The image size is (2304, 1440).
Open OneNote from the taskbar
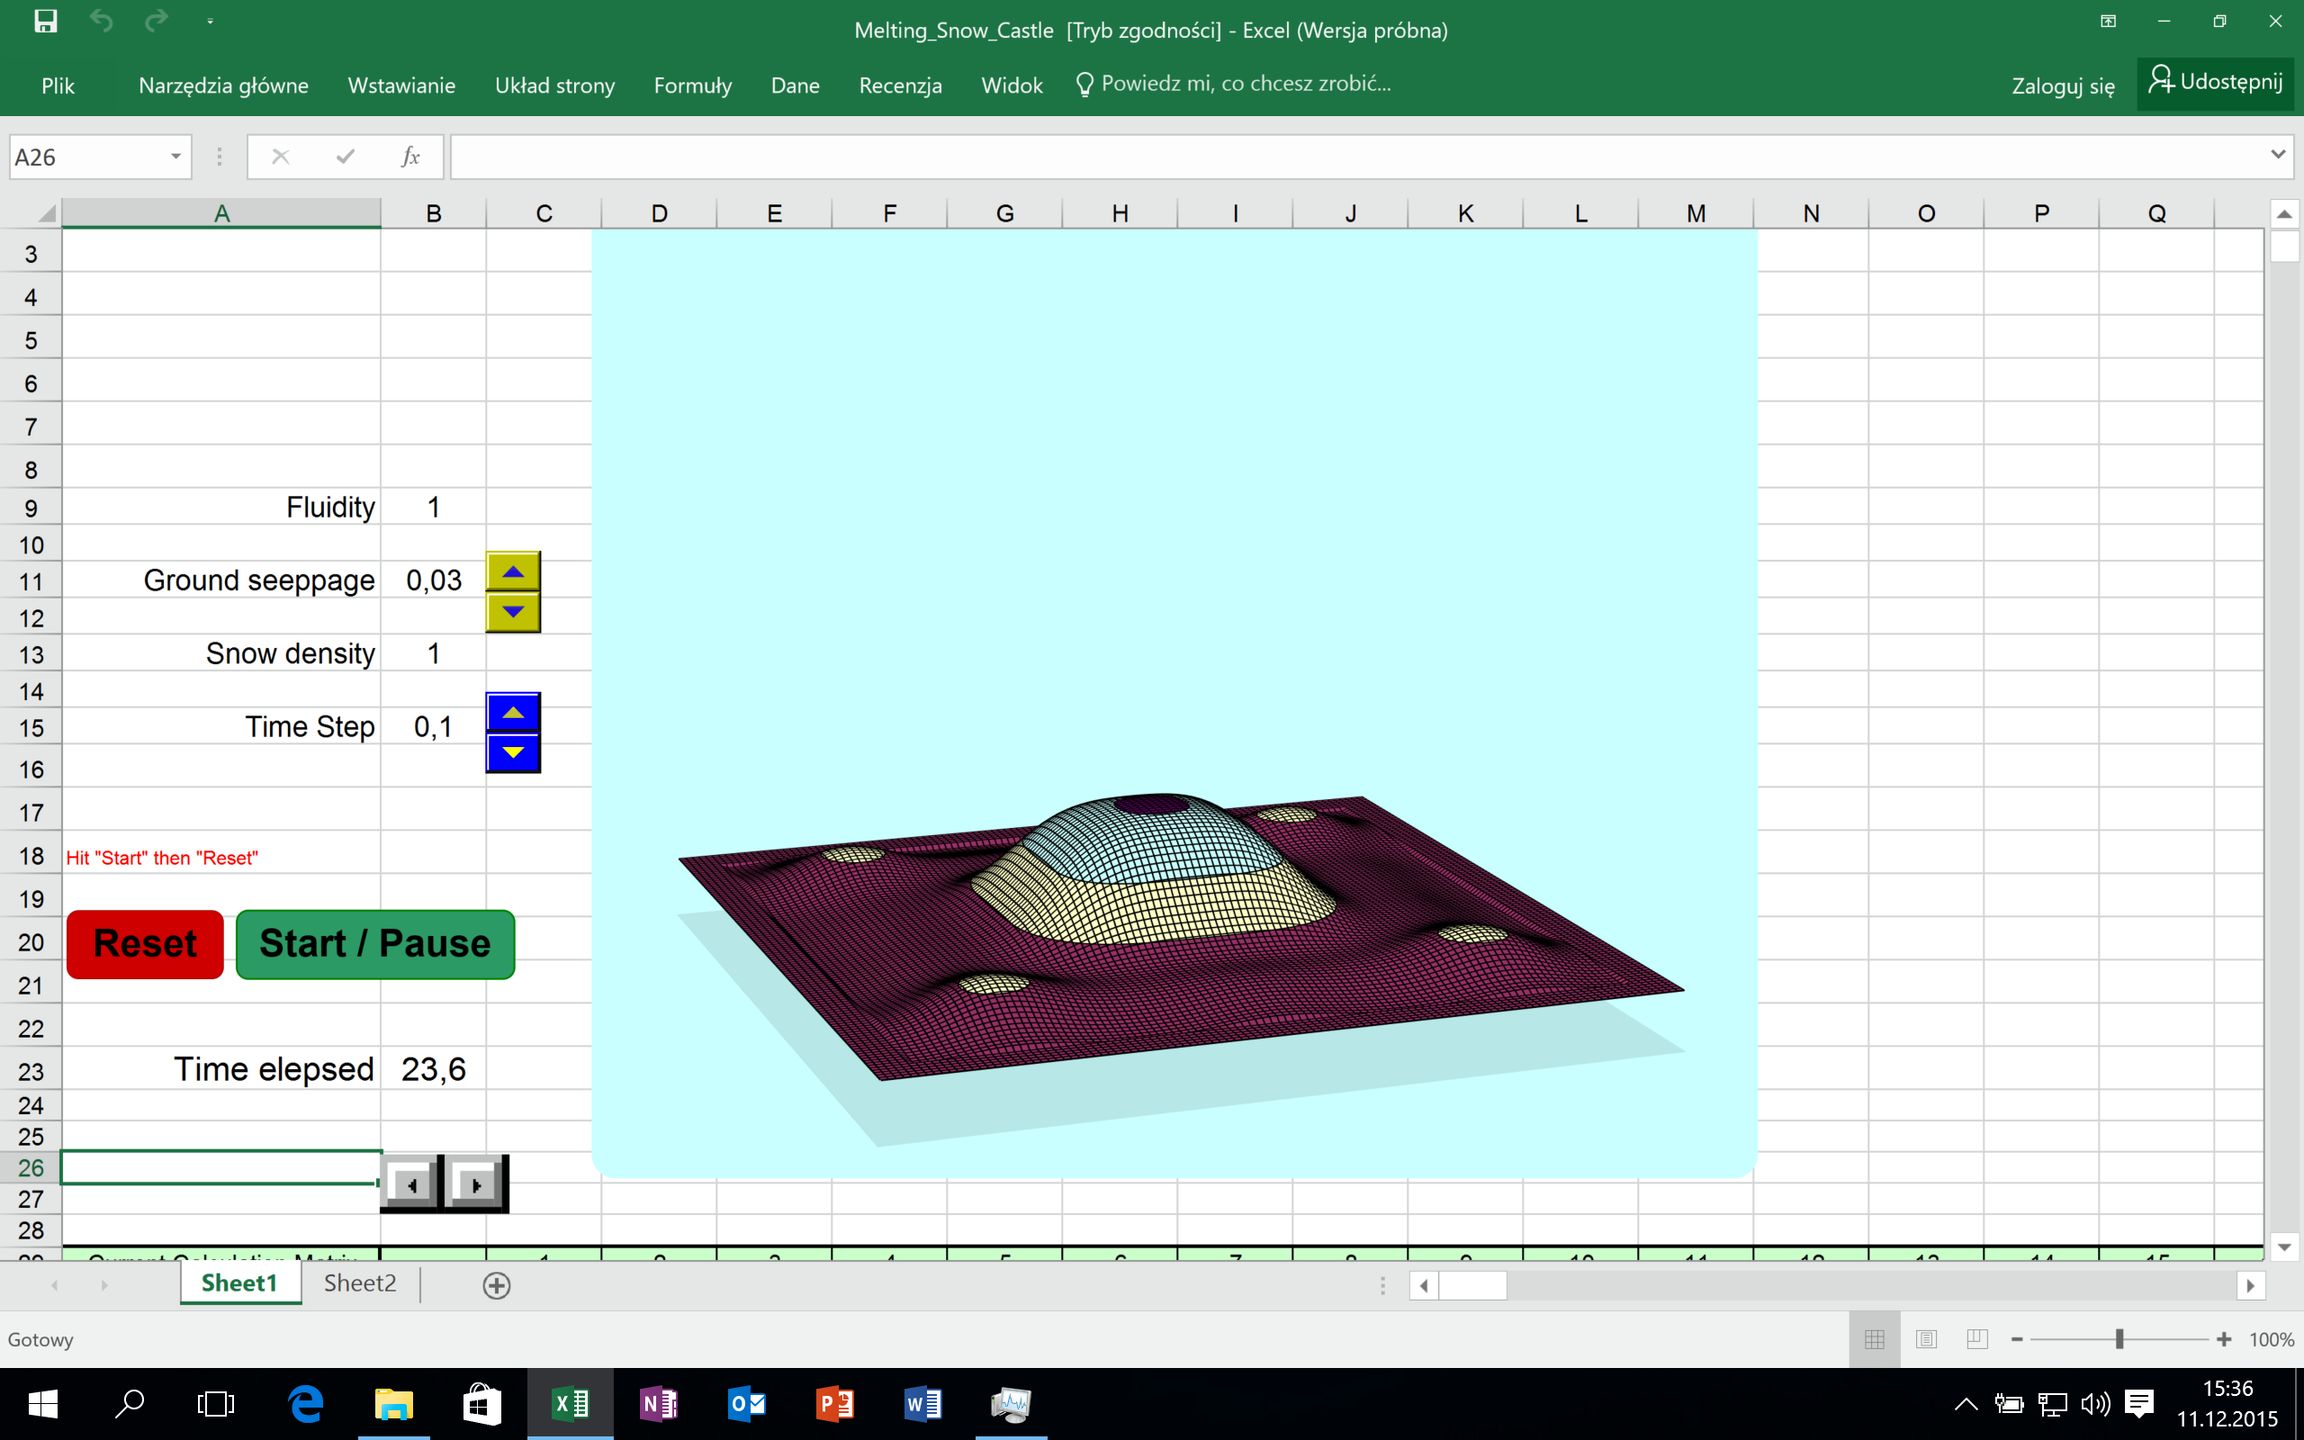coord(658,1404)
